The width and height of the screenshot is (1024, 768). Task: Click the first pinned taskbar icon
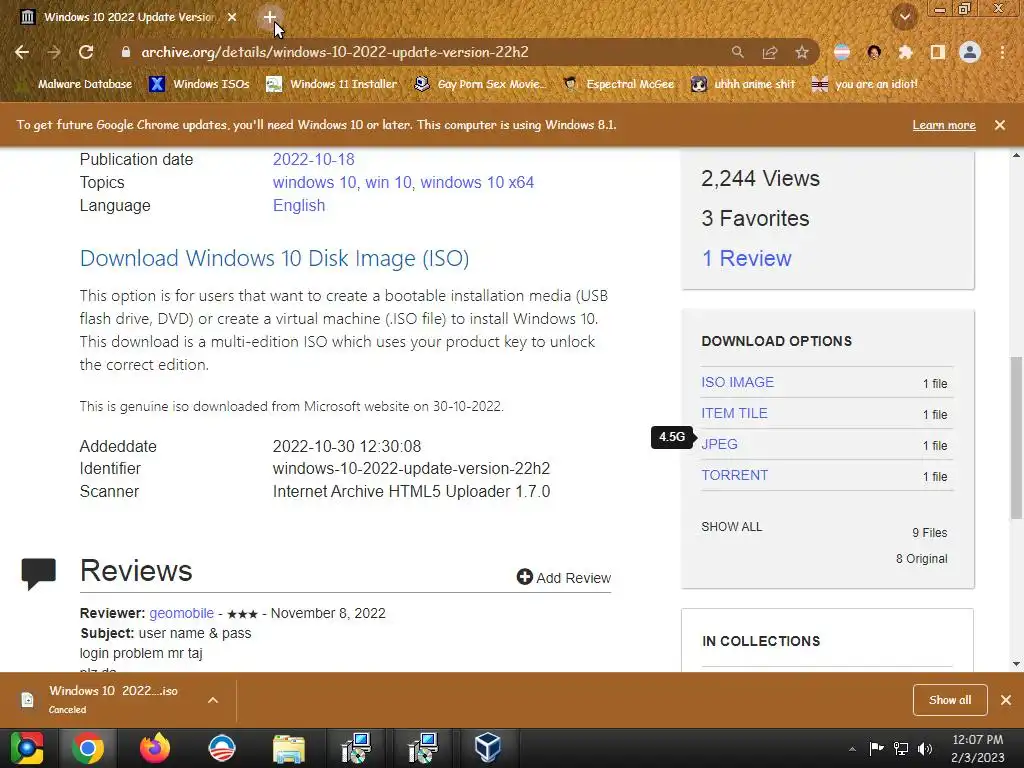tap(27, 748)
